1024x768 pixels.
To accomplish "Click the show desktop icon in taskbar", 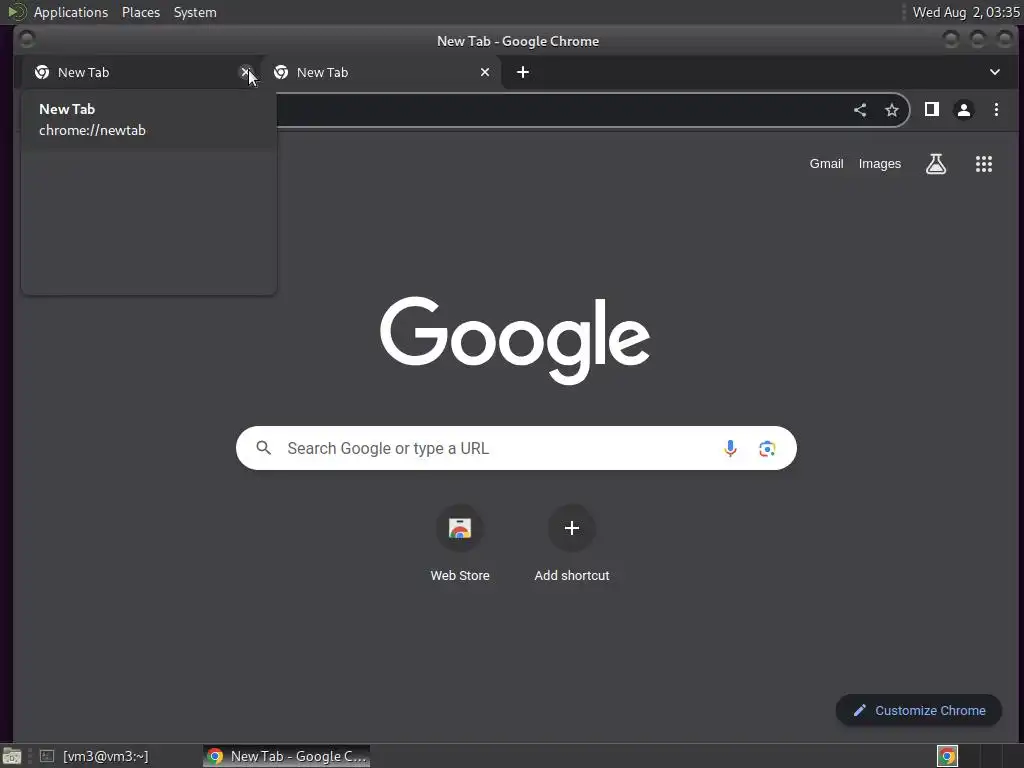I will 12,756.
